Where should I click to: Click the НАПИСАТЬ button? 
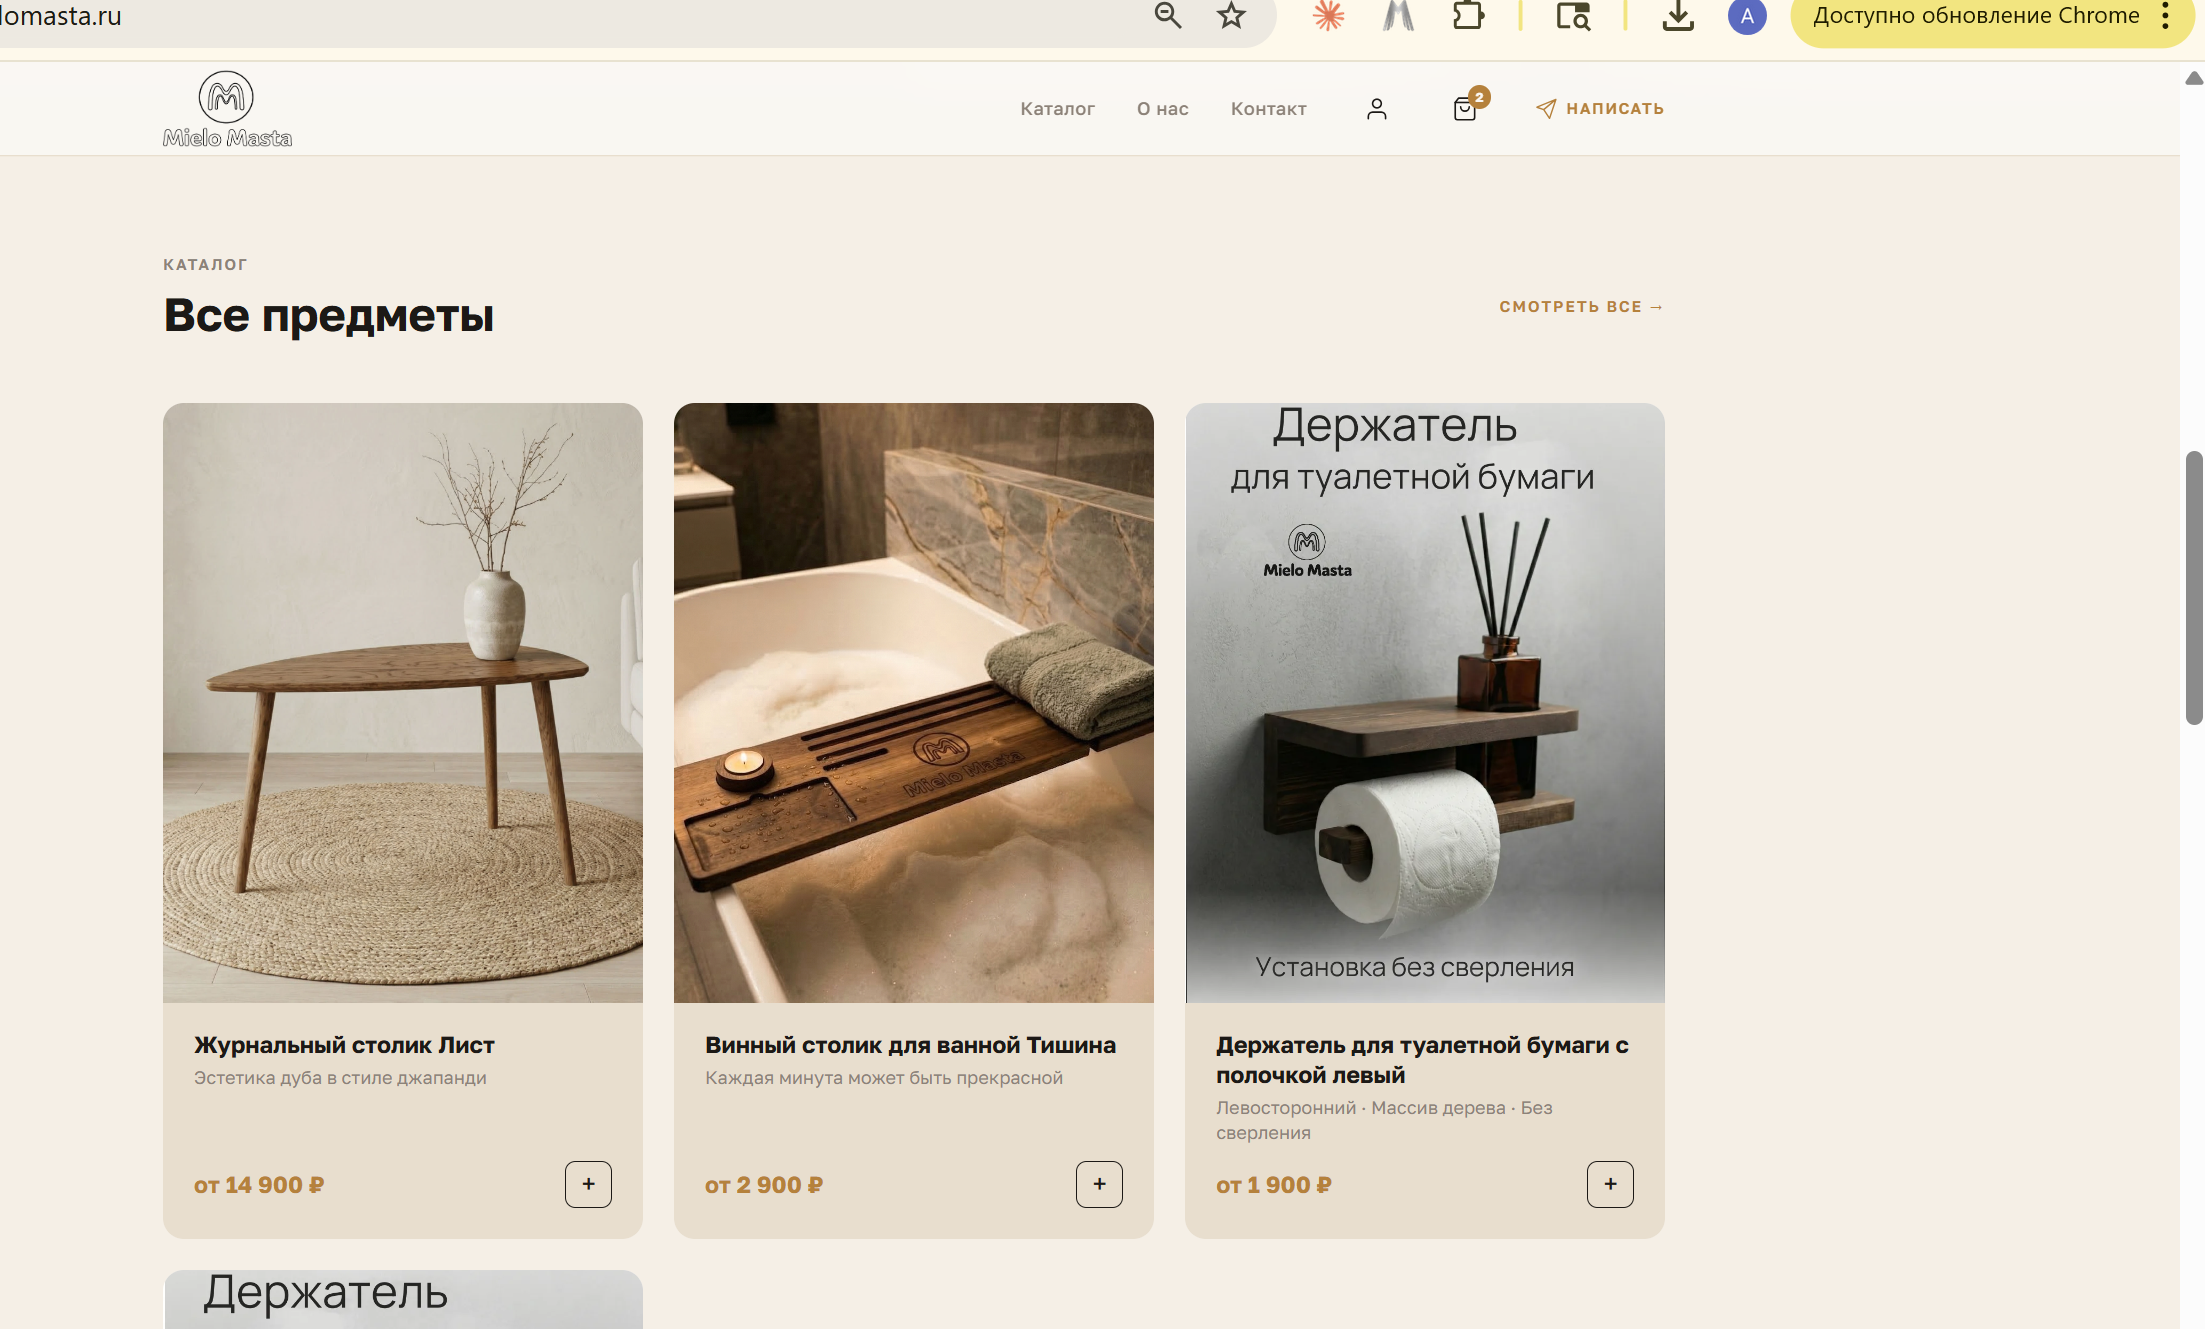[1600, 108]
